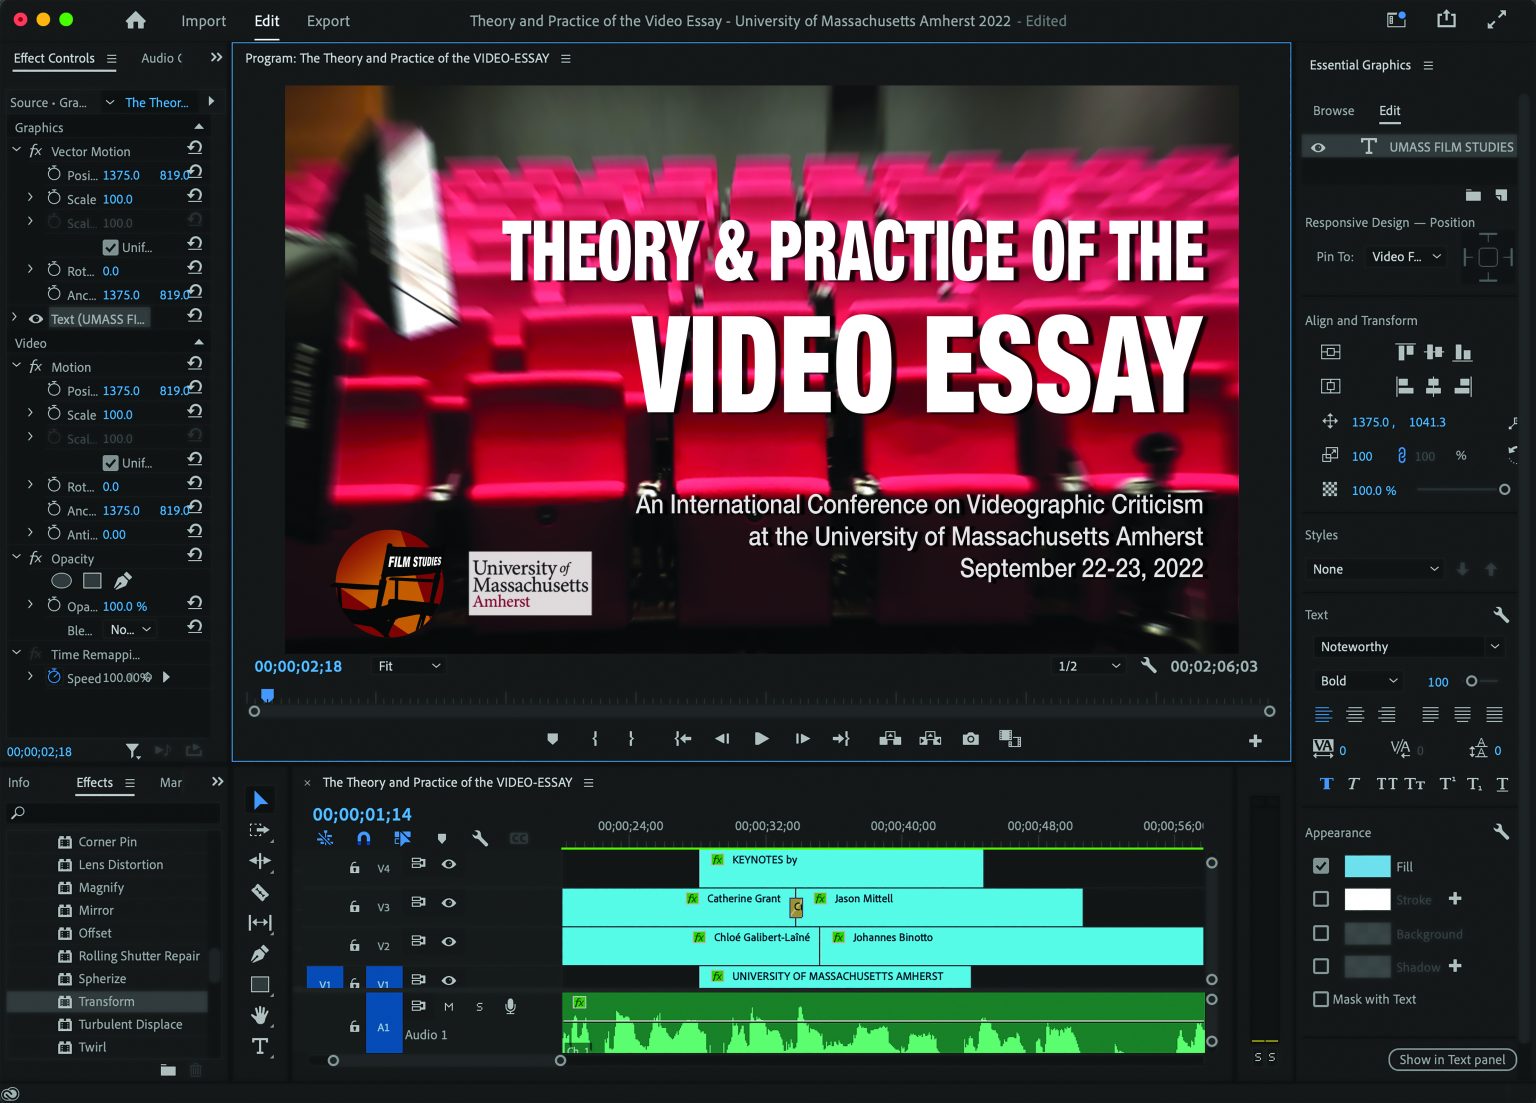This screenshot has width=1536, height=1103.
Task: Open Timeline Display Settings with the wrench icon
Action: (480, 838)
